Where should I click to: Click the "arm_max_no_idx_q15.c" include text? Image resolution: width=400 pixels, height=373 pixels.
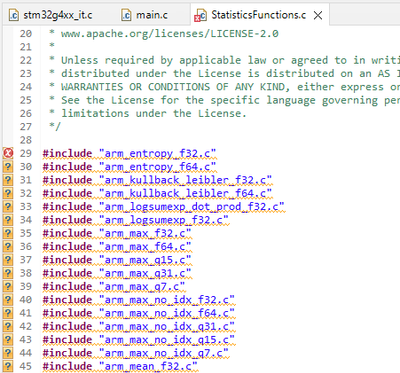pyautogui.click(x=167, y=340)
